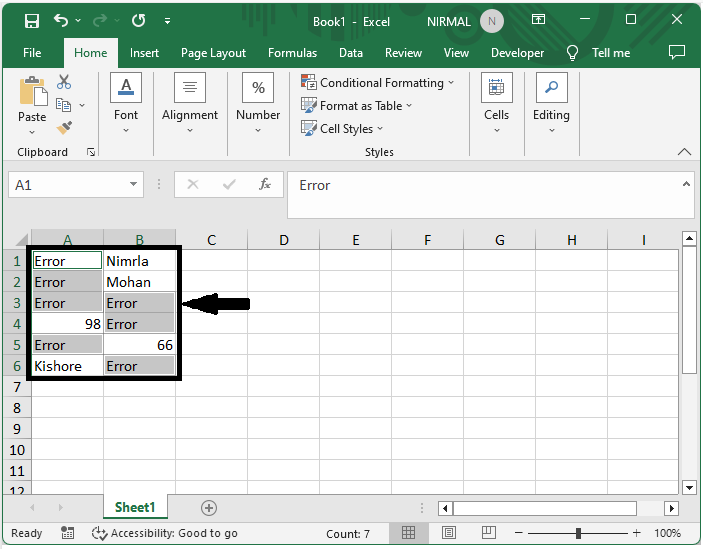This screenshot has width=703, height=549.
Task: Expand the Editing group
Action: point(551,103)
